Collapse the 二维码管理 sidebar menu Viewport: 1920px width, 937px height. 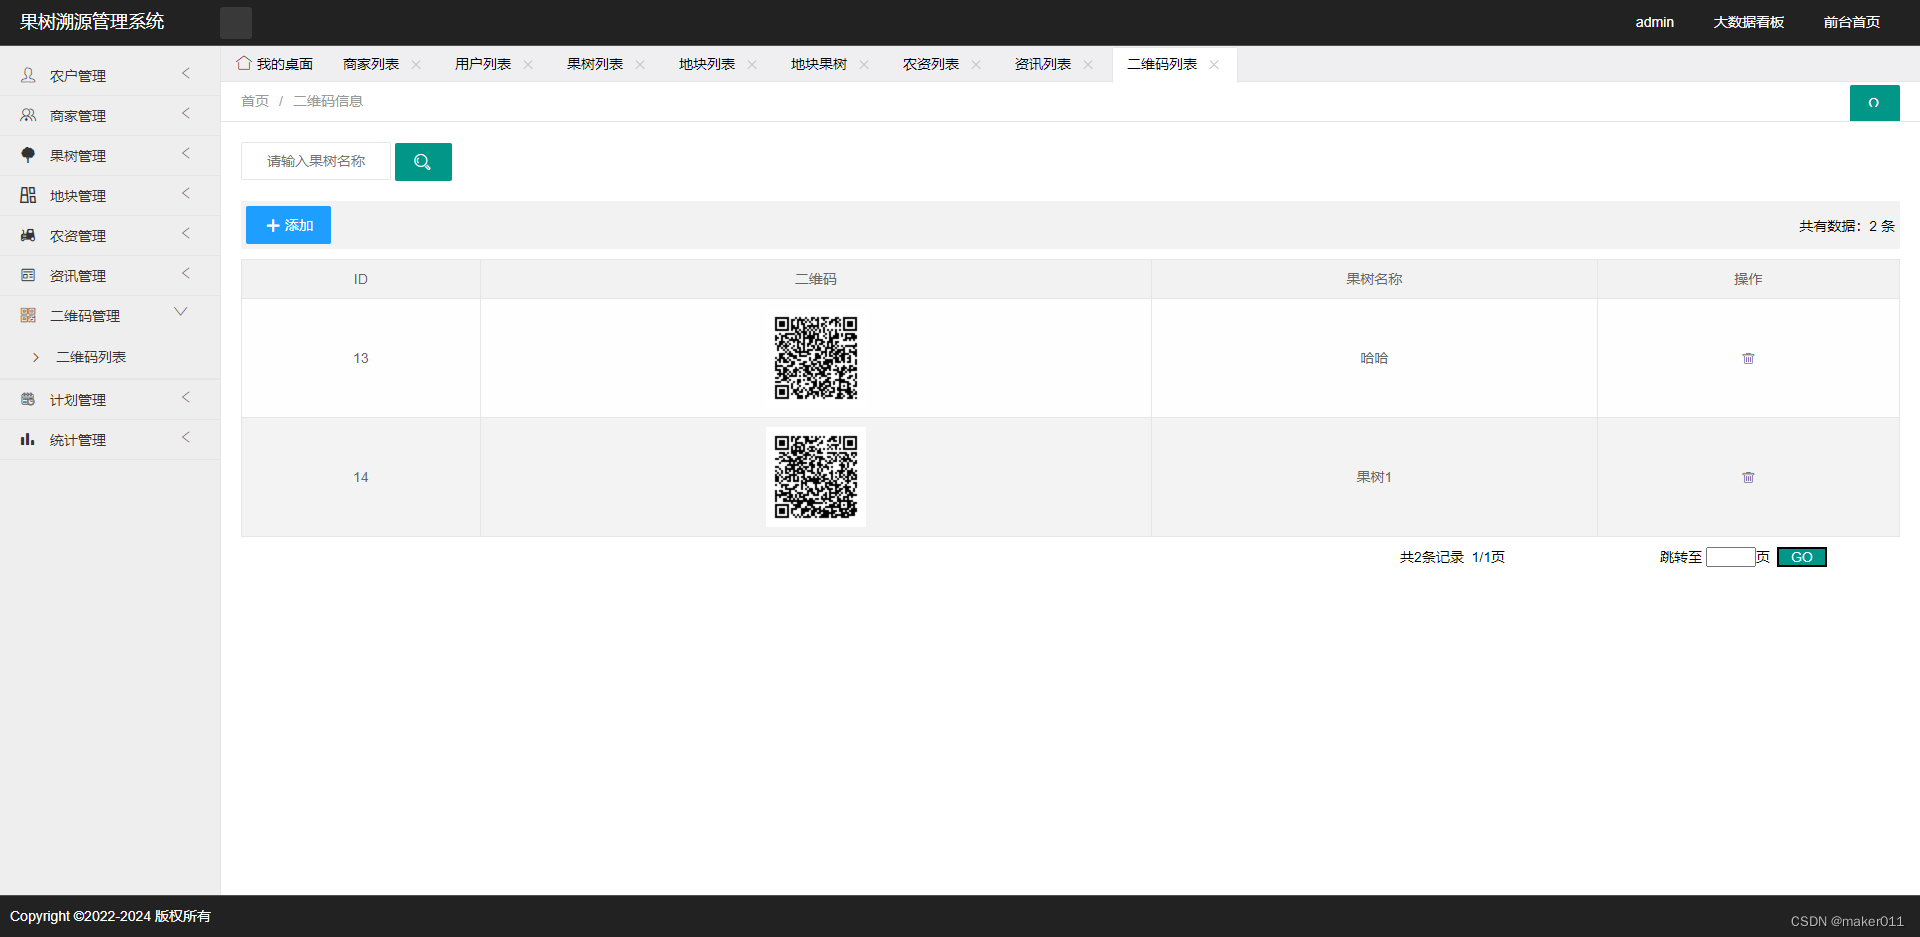[x=110, y=316]
